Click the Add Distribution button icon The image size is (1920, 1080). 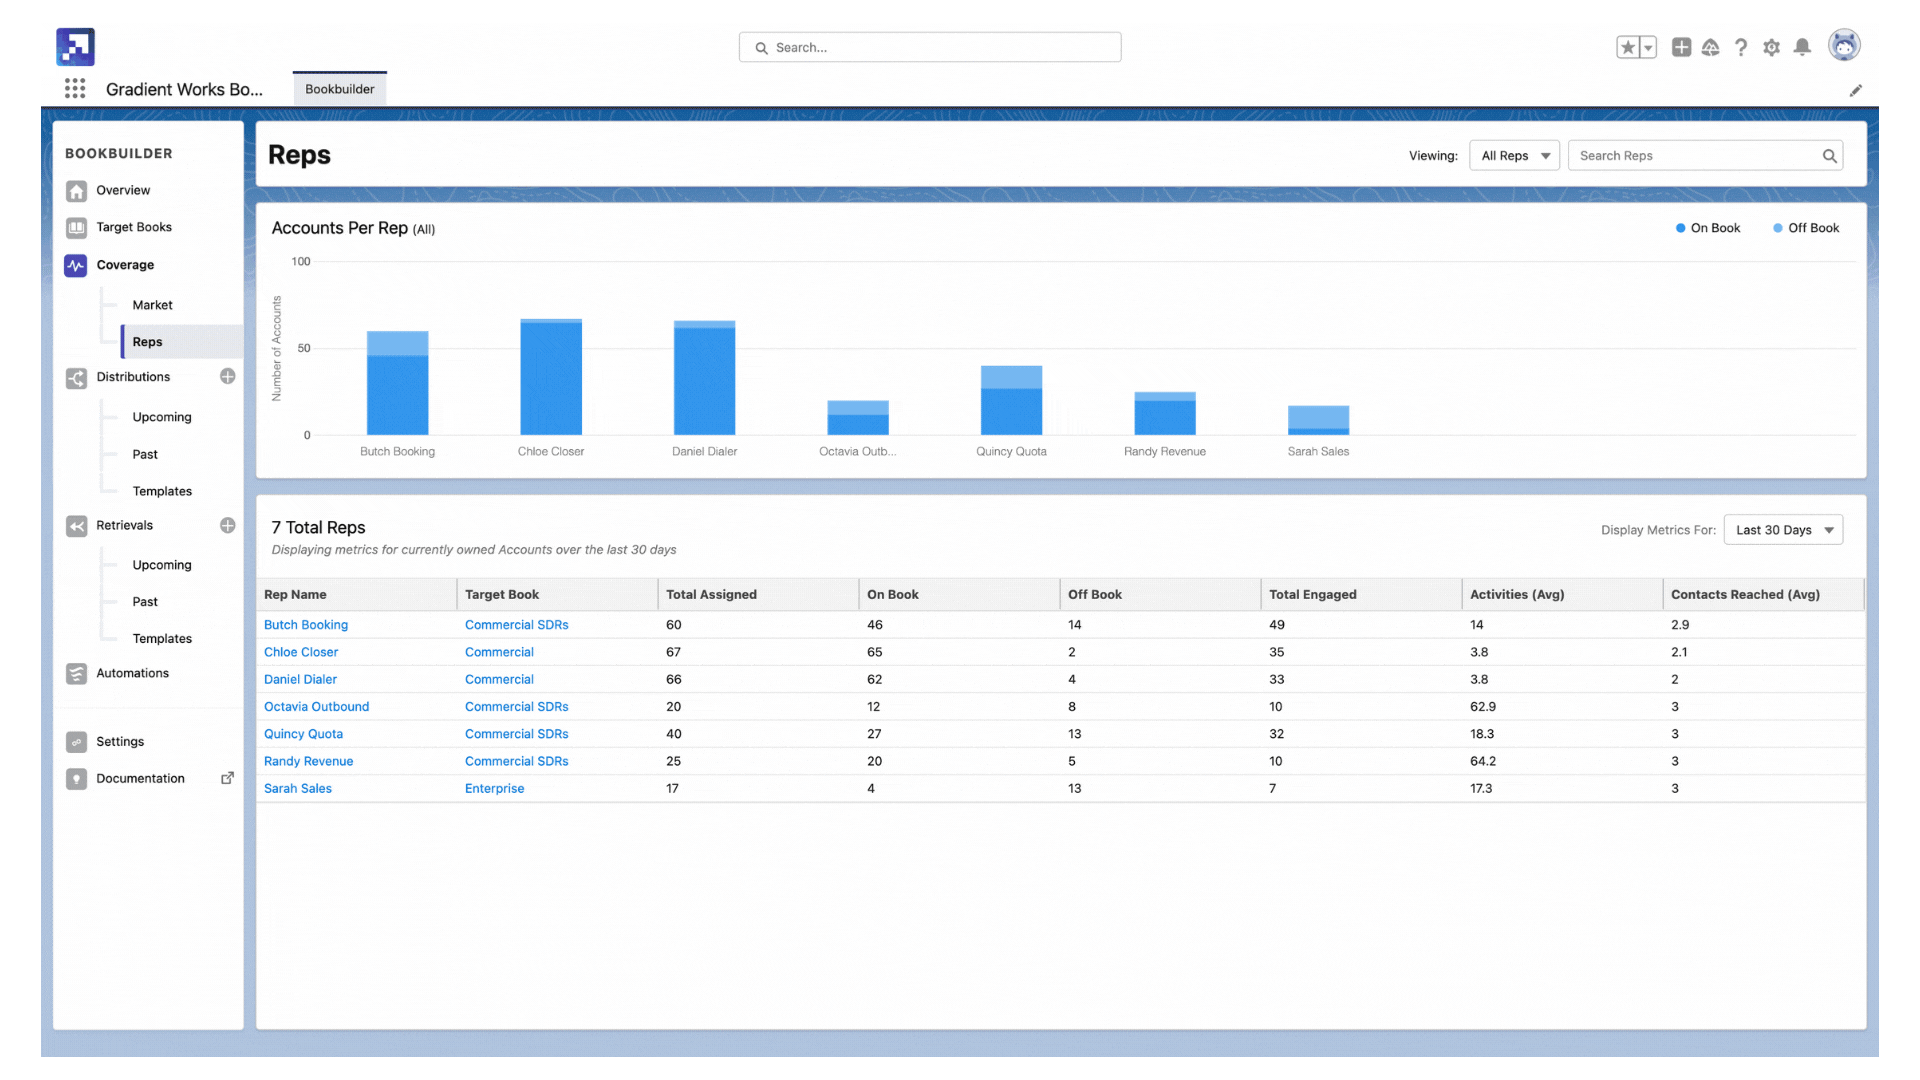pyautogui.click(x=225, y=376)
